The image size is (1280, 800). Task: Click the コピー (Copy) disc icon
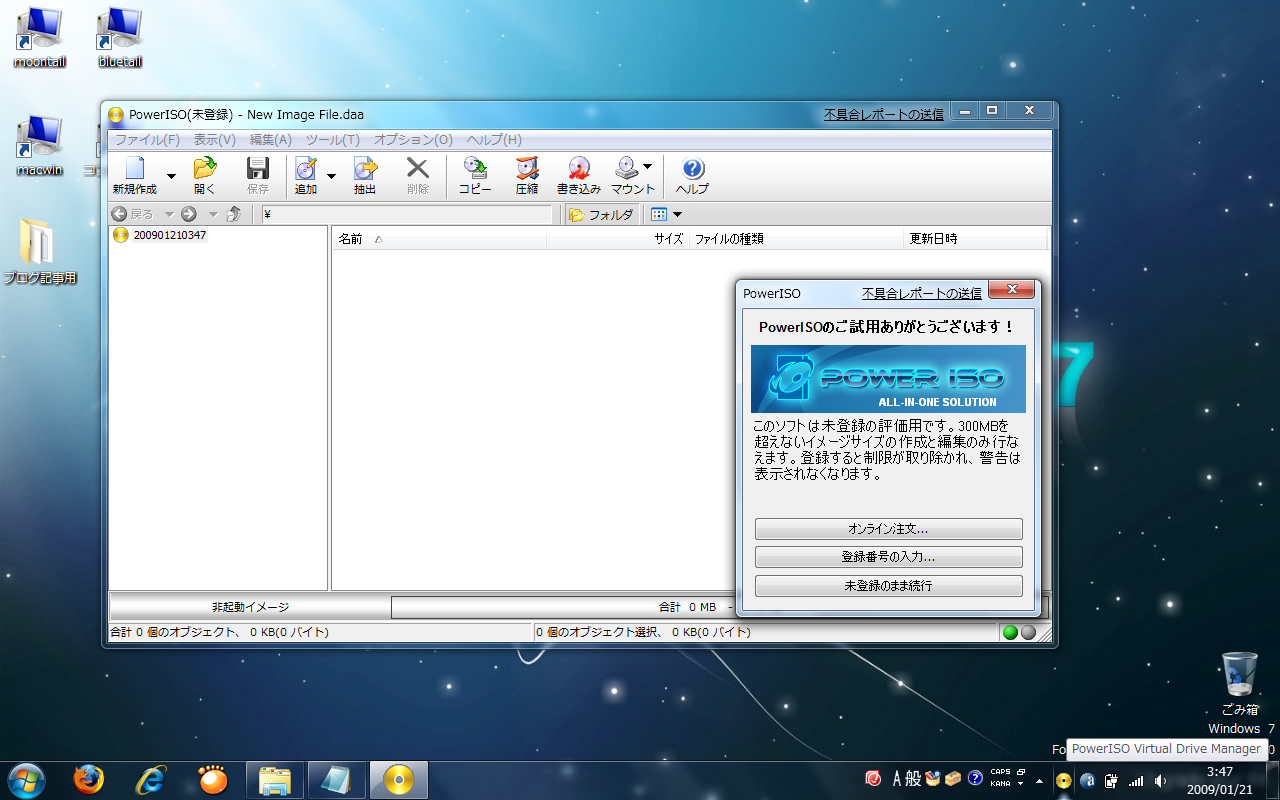475,169
